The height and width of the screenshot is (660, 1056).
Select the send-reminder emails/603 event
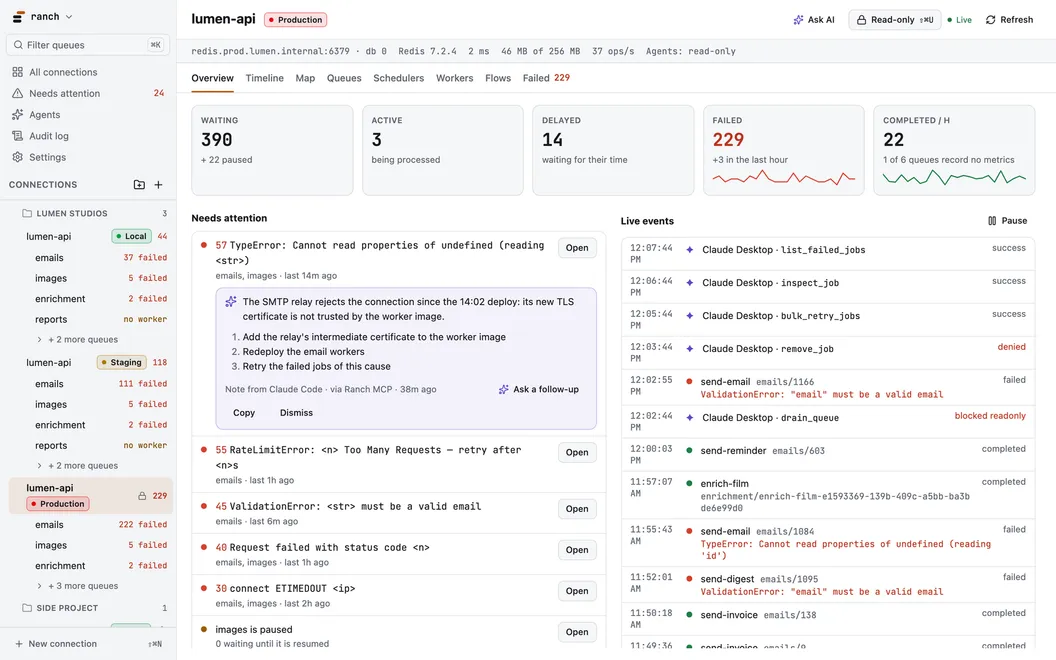[828, 455]
